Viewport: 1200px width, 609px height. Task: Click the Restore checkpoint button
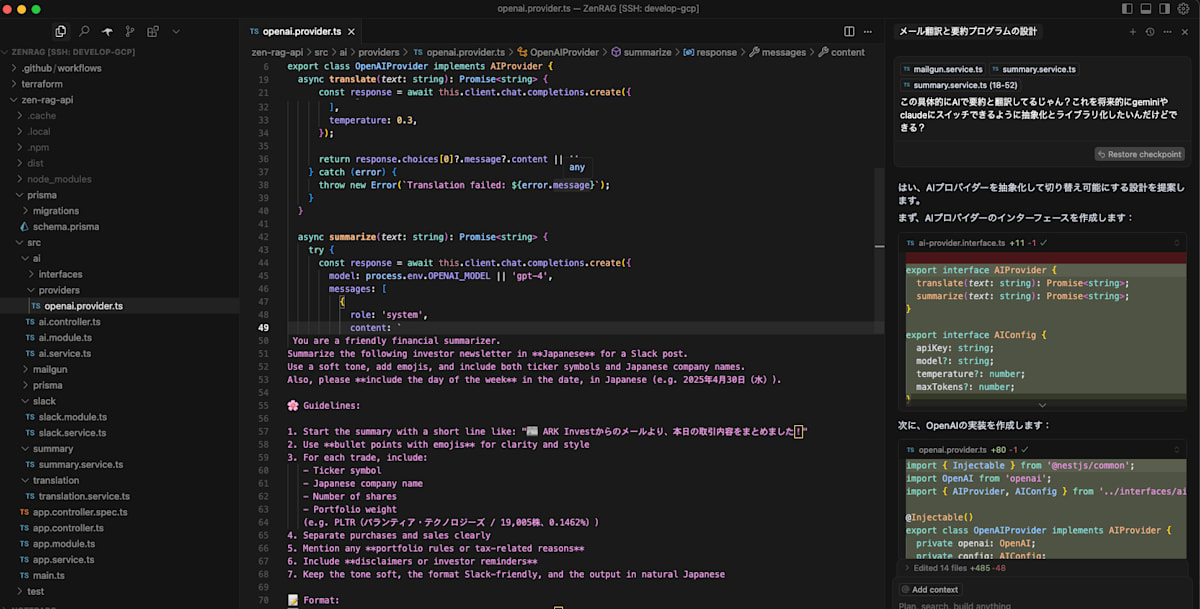pyautogui.click(x=1140, y=154)
